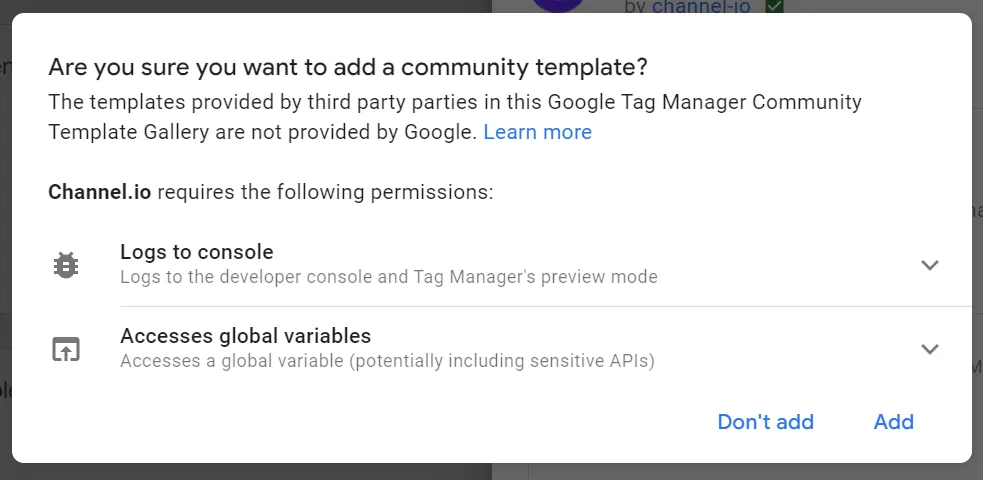983x480 pixels.
Task: Click the divider between permission rows
Action: pos(545,306)
